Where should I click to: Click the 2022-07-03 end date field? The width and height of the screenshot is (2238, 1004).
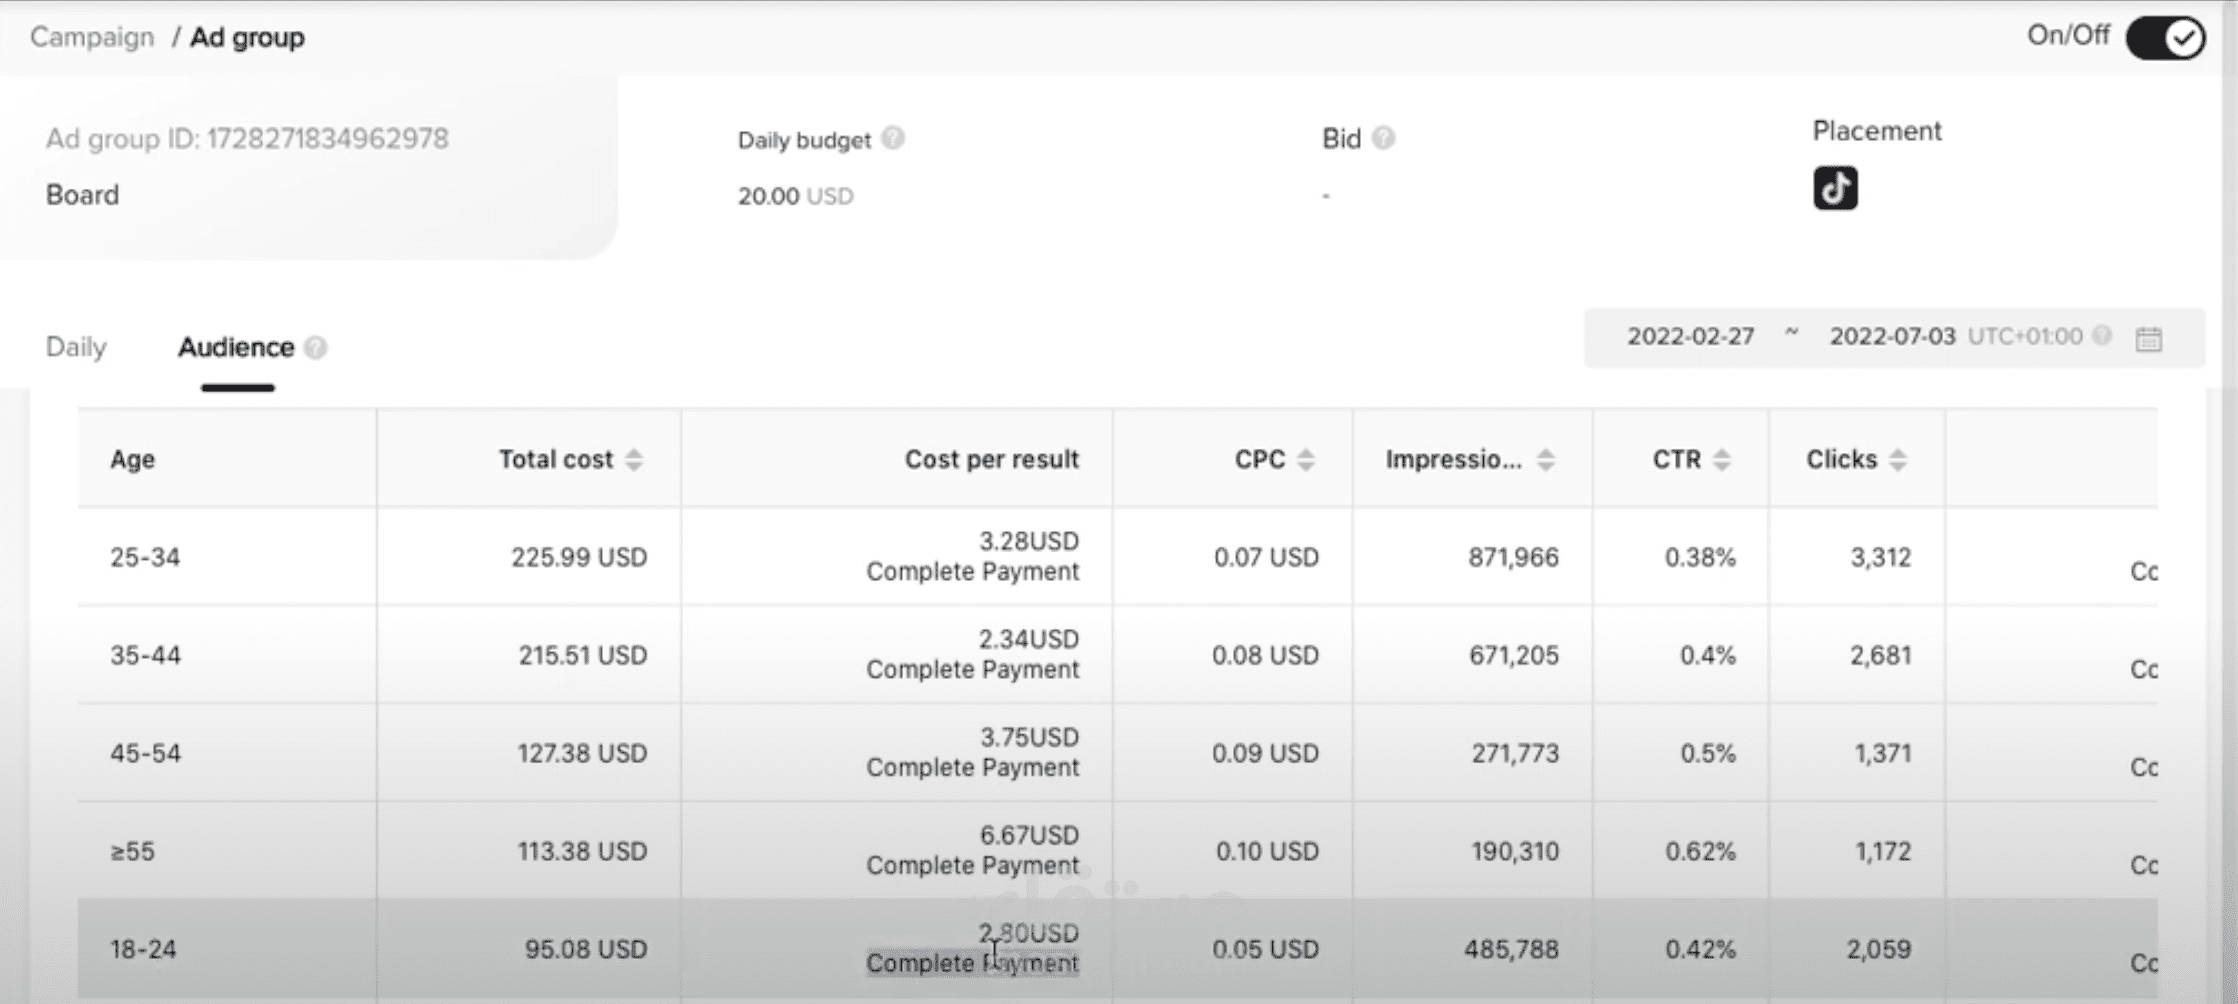coord(1892,336)
